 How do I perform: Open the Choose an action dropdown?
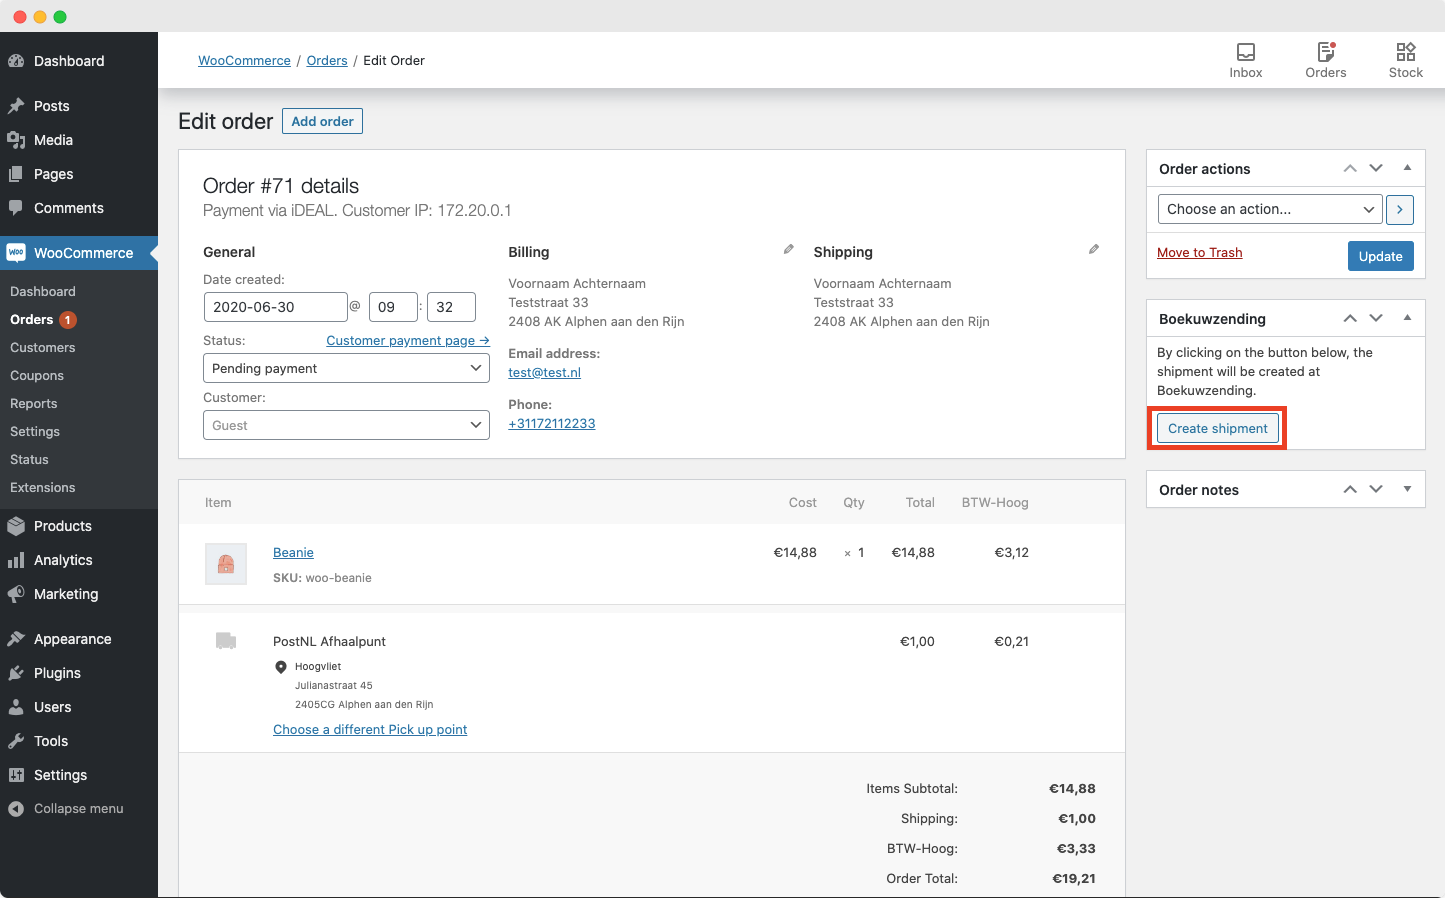(1270, 209)
